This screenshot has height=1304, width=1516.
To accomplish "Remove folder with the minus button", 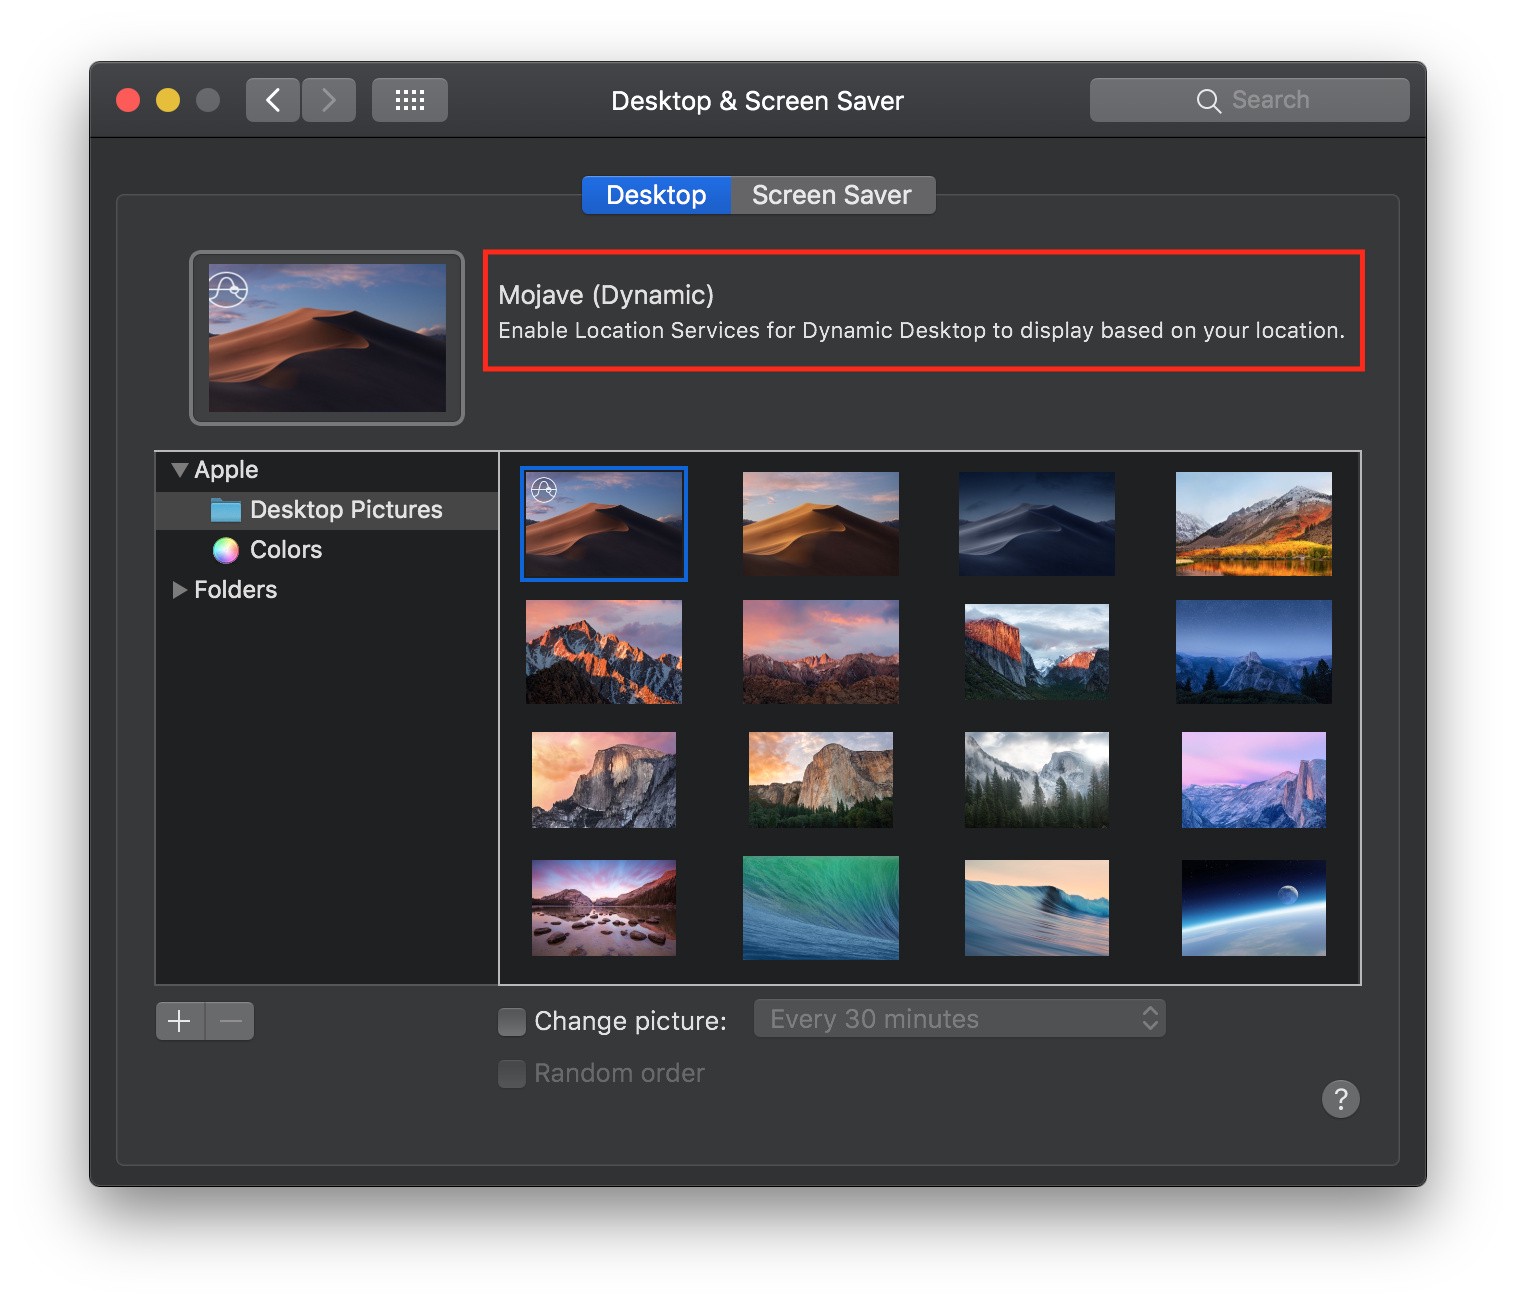I will 230,1021.
